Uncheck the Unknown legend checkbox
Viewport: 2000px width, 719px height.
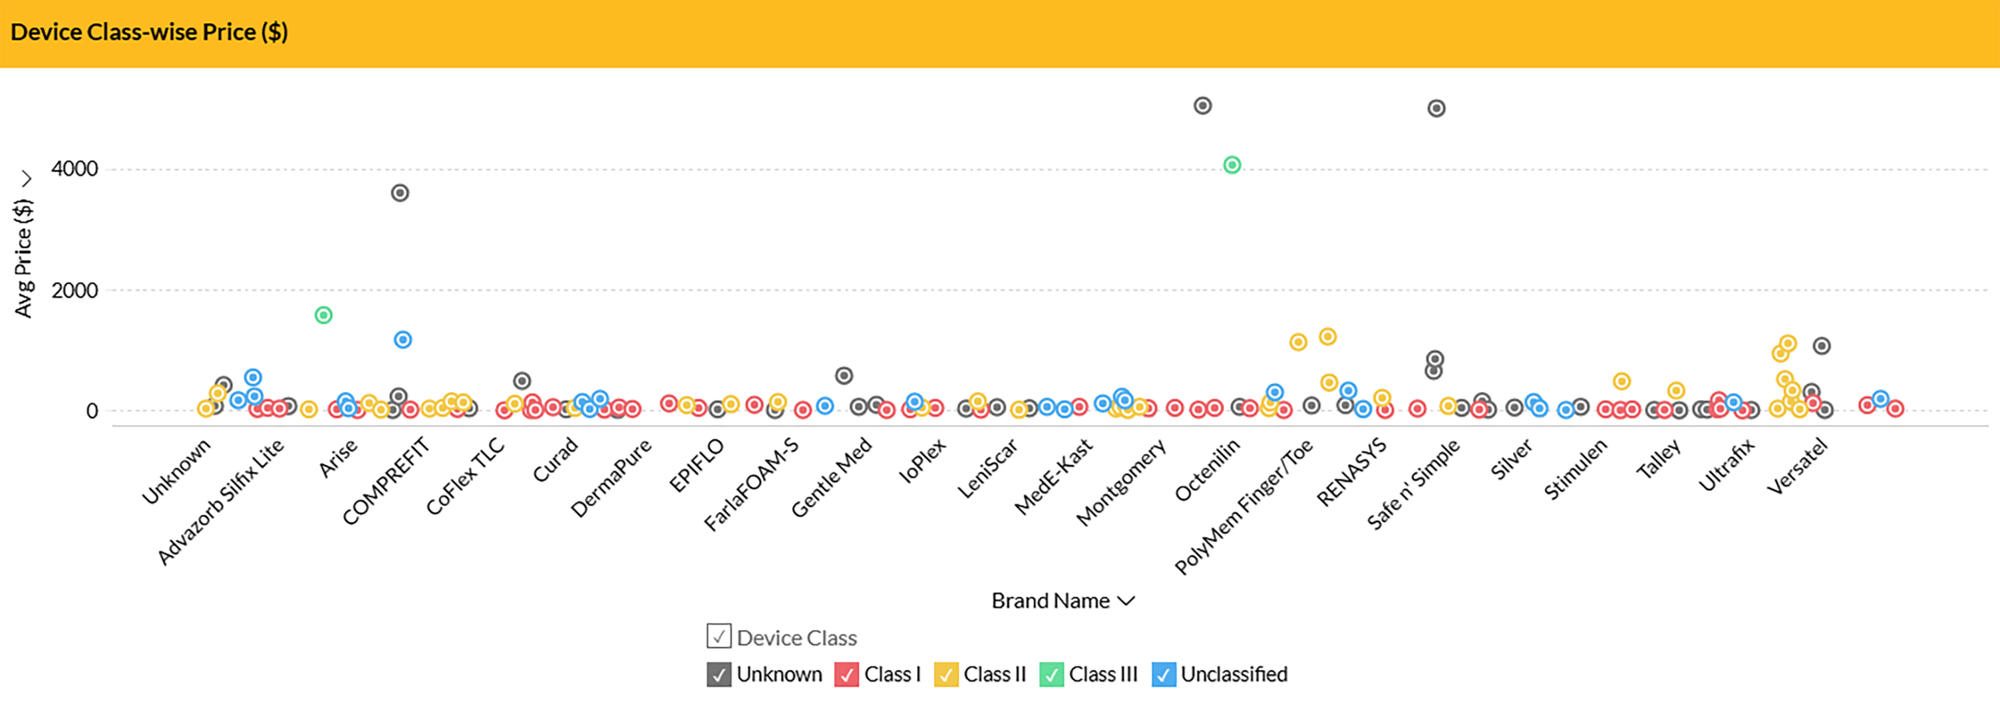coord(719,675)
